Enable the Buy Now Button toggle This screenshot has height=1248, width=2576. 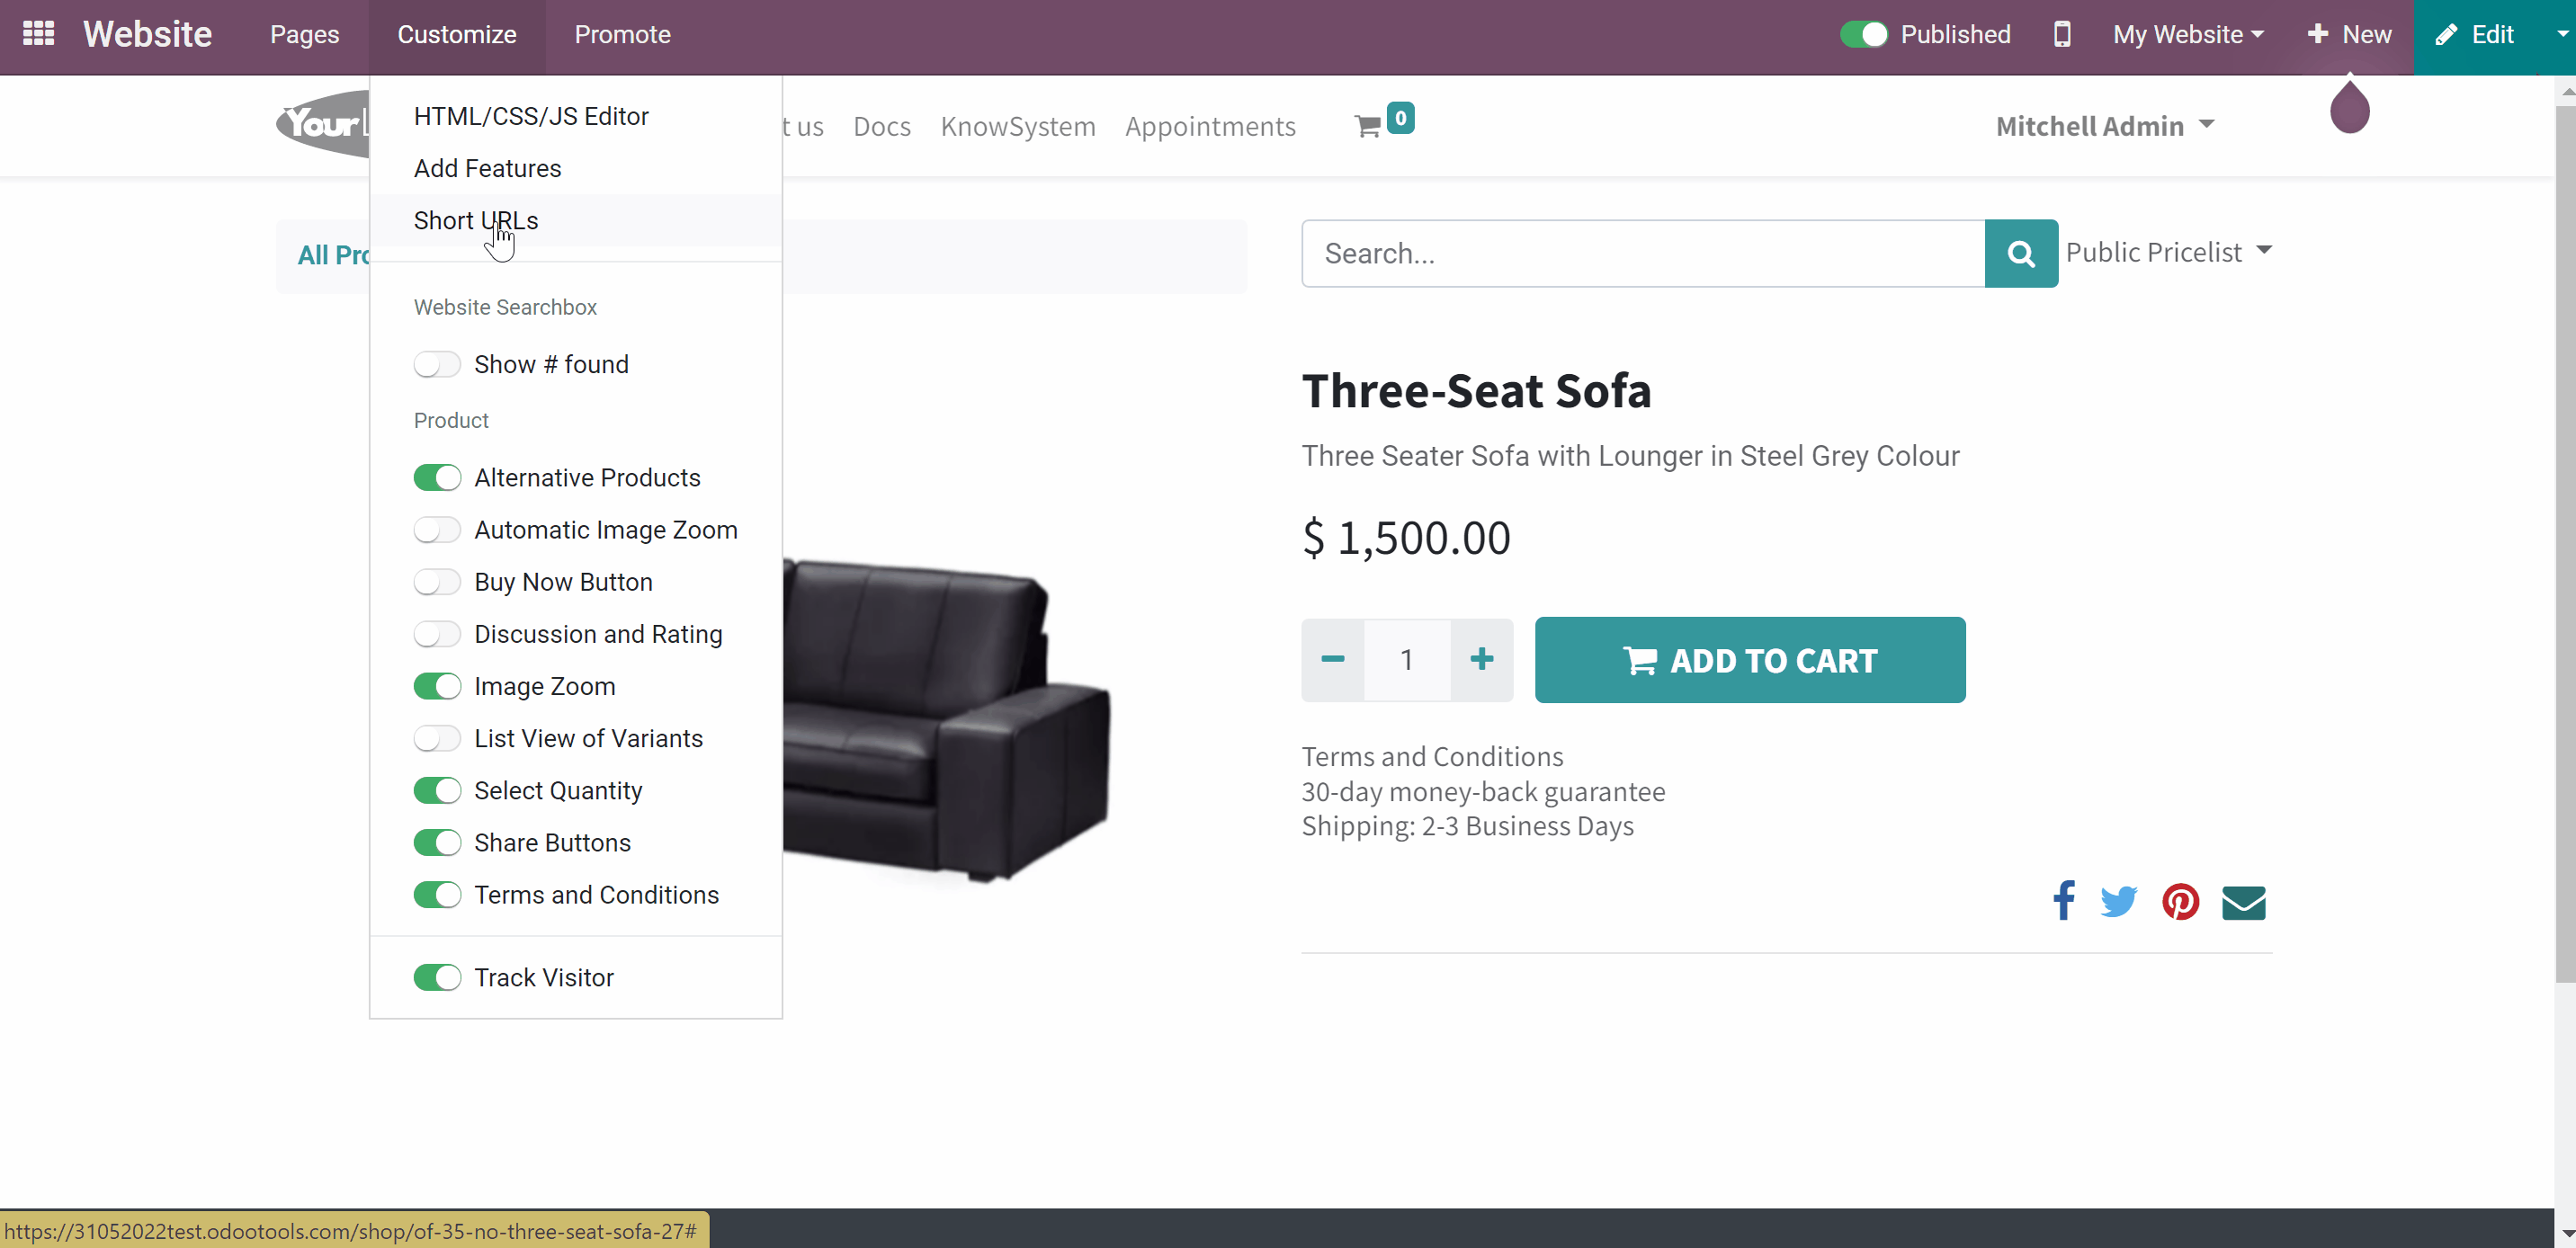pos(437,582)
